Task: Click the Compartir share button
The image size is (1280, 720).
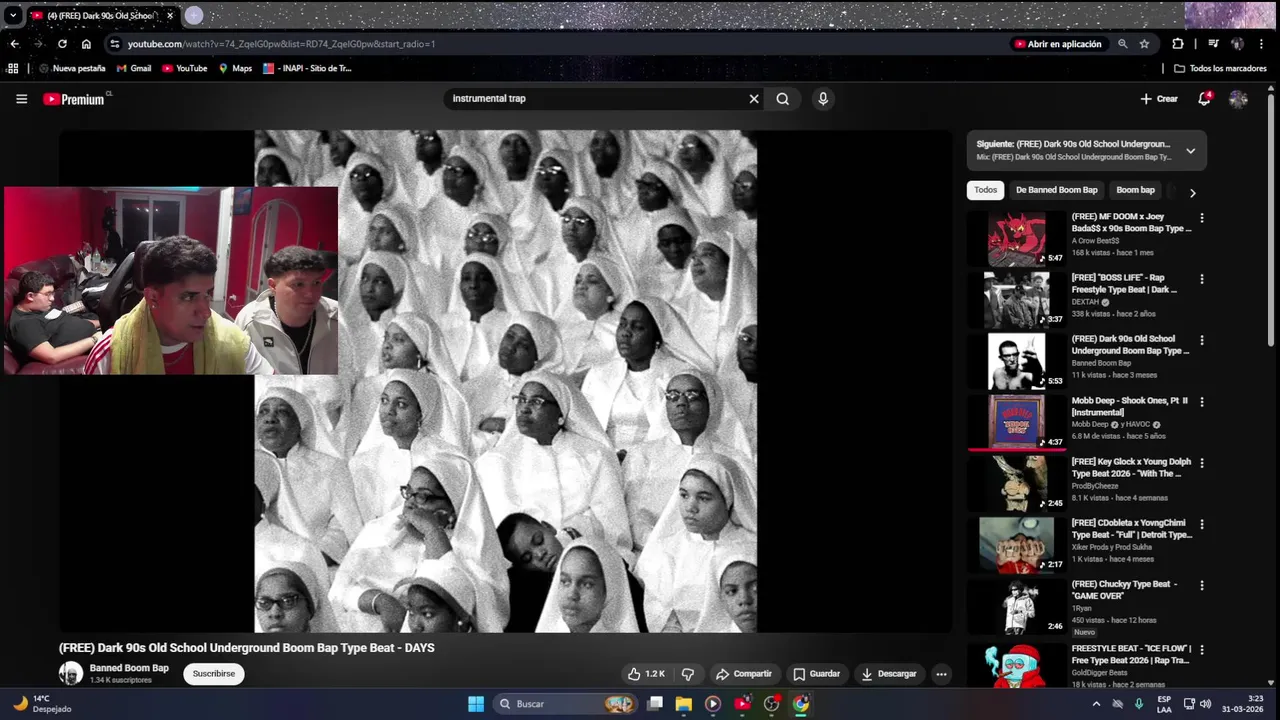Action: [x=744, y=674]
